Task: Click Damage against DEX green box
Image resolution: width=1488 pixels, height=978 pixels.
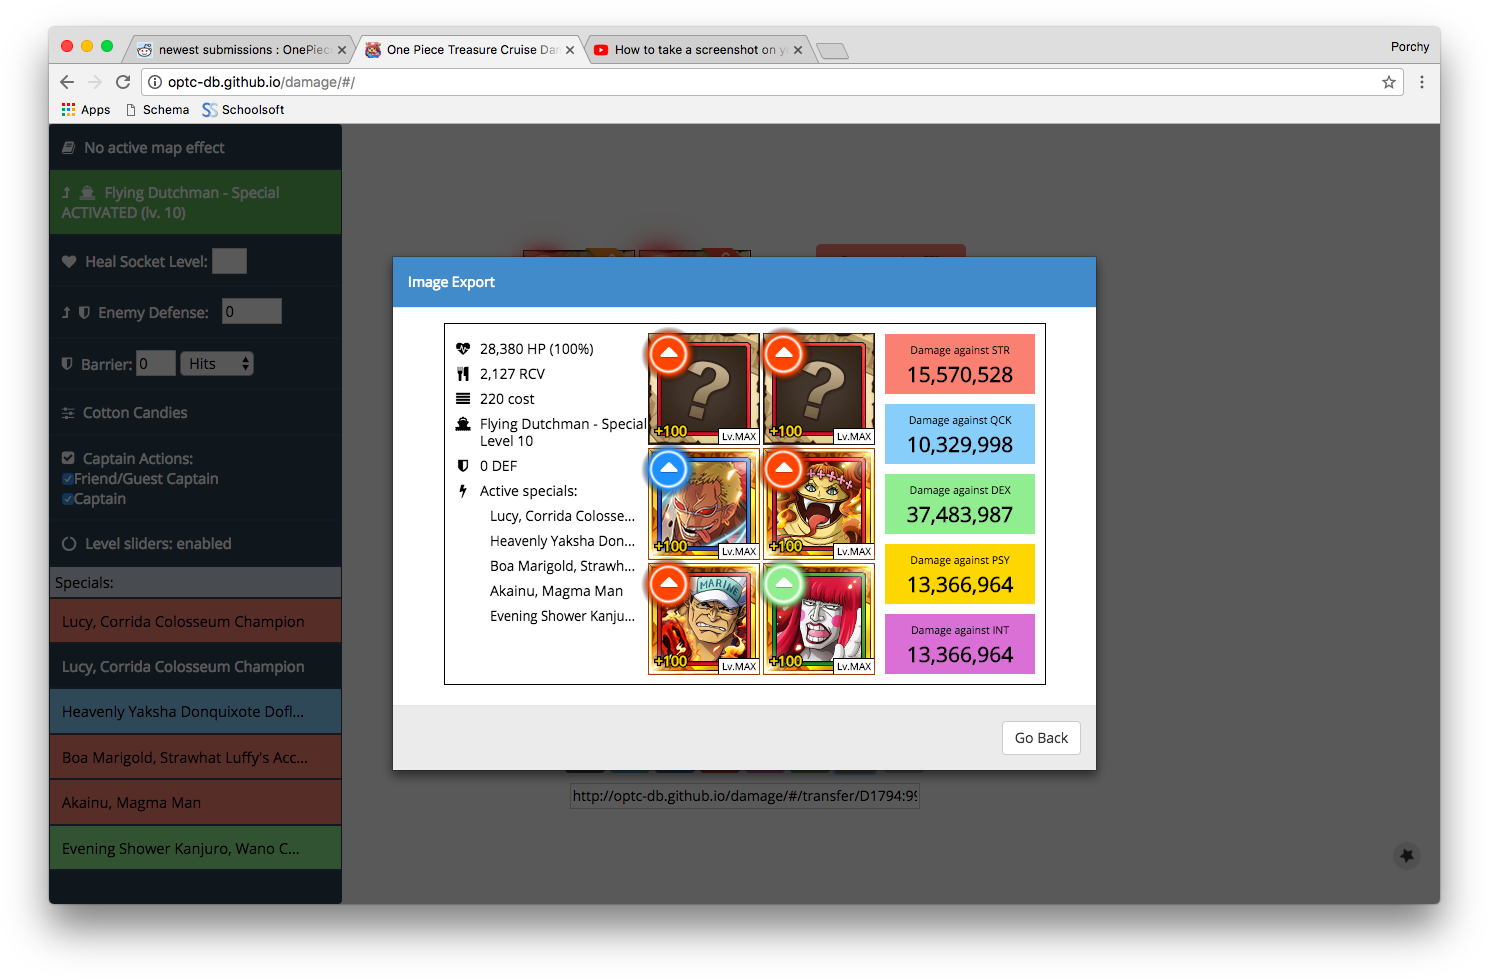Action: click(960, 504)
